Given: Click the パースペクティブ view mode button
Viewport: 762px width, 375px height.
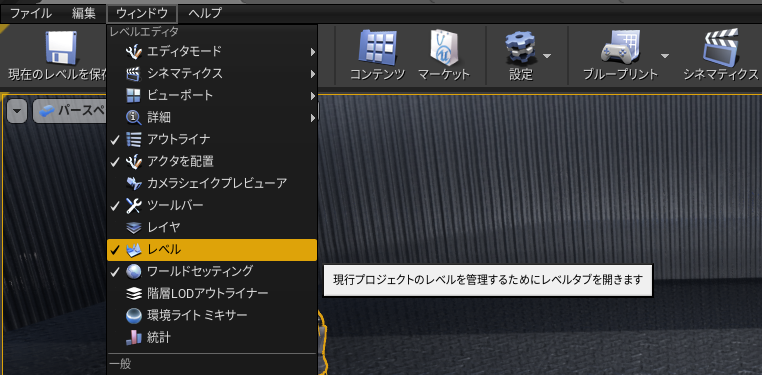Looking at the screenshot, I should (69, 111).
